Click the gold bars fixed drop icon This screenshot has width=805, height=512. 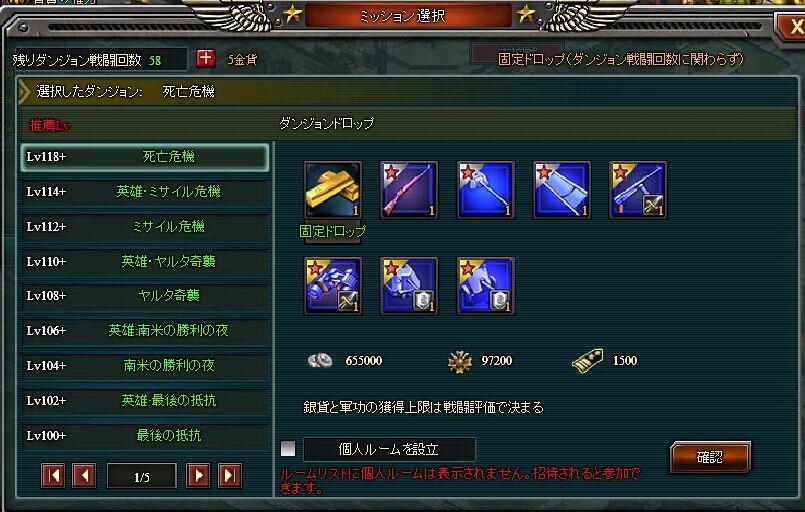pos(333,190)
